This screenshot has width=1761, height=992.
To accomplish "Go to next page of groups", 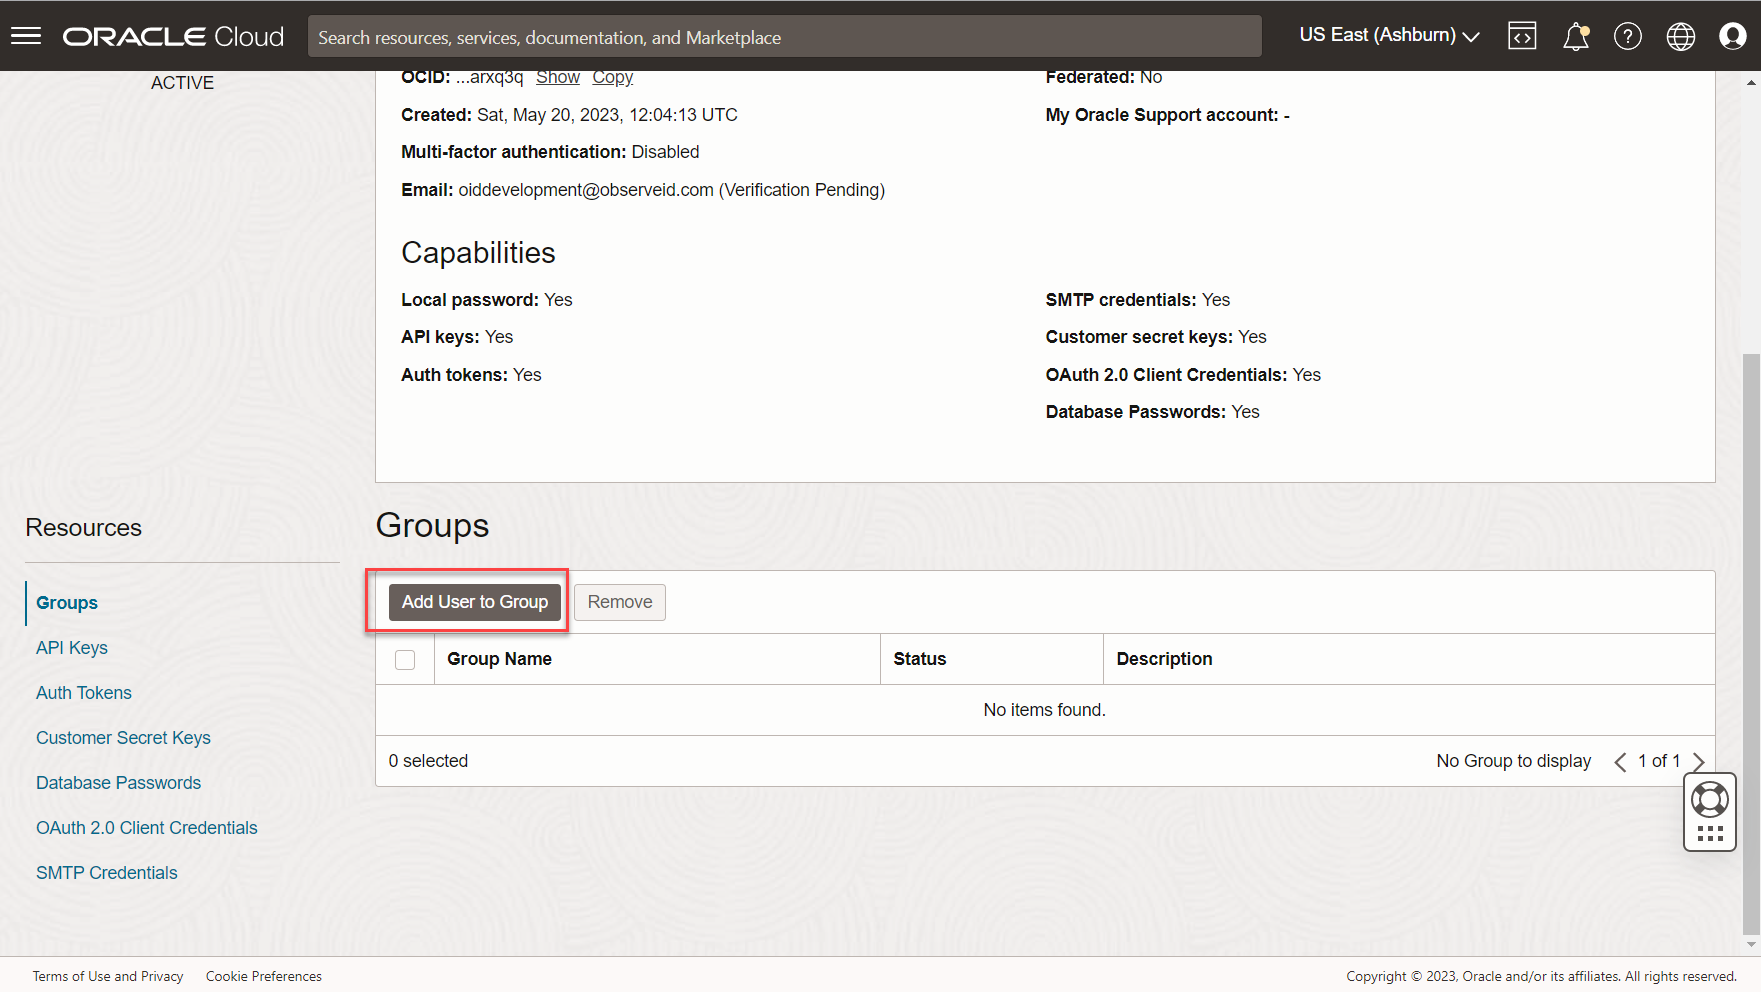I will 1698,762.
